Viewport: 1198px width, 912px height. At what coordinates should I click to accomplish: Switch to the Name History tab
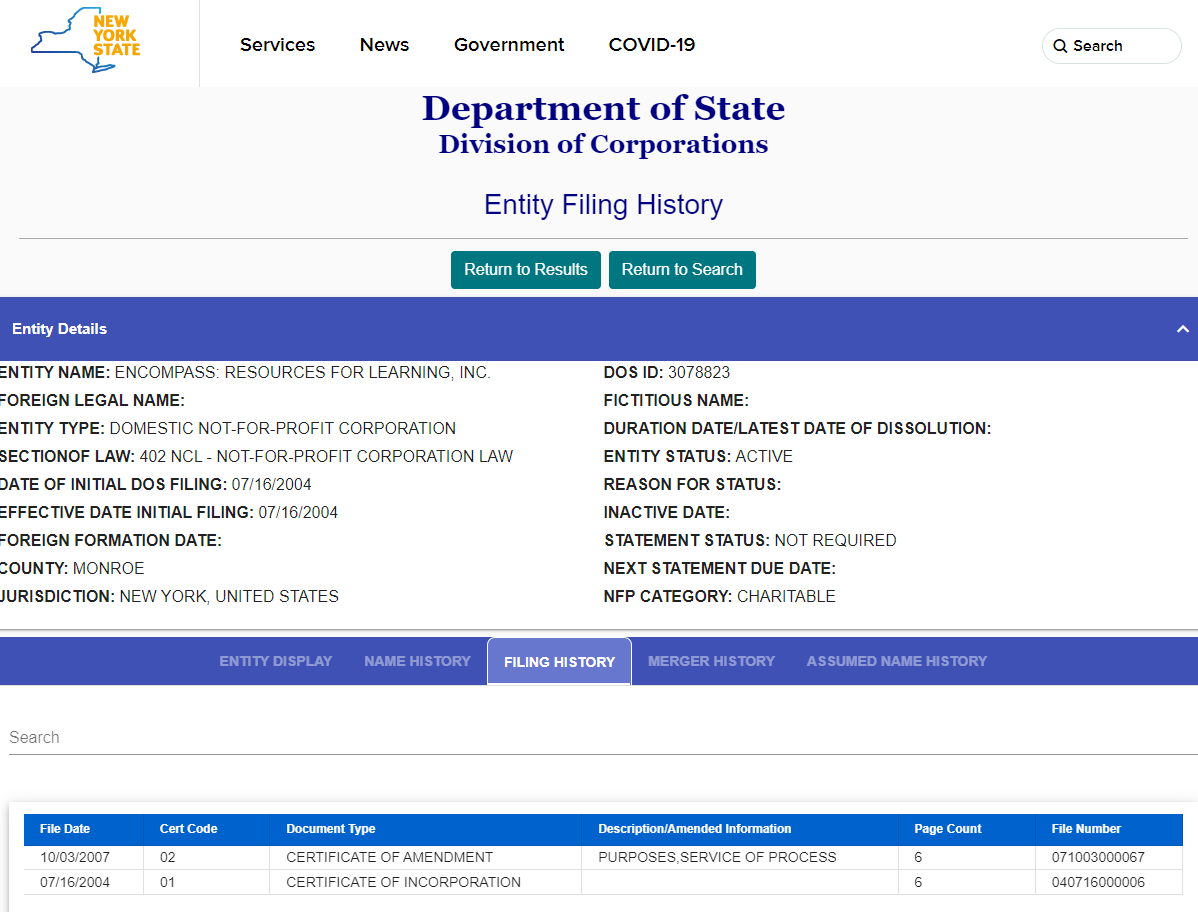tap(417, 661)
